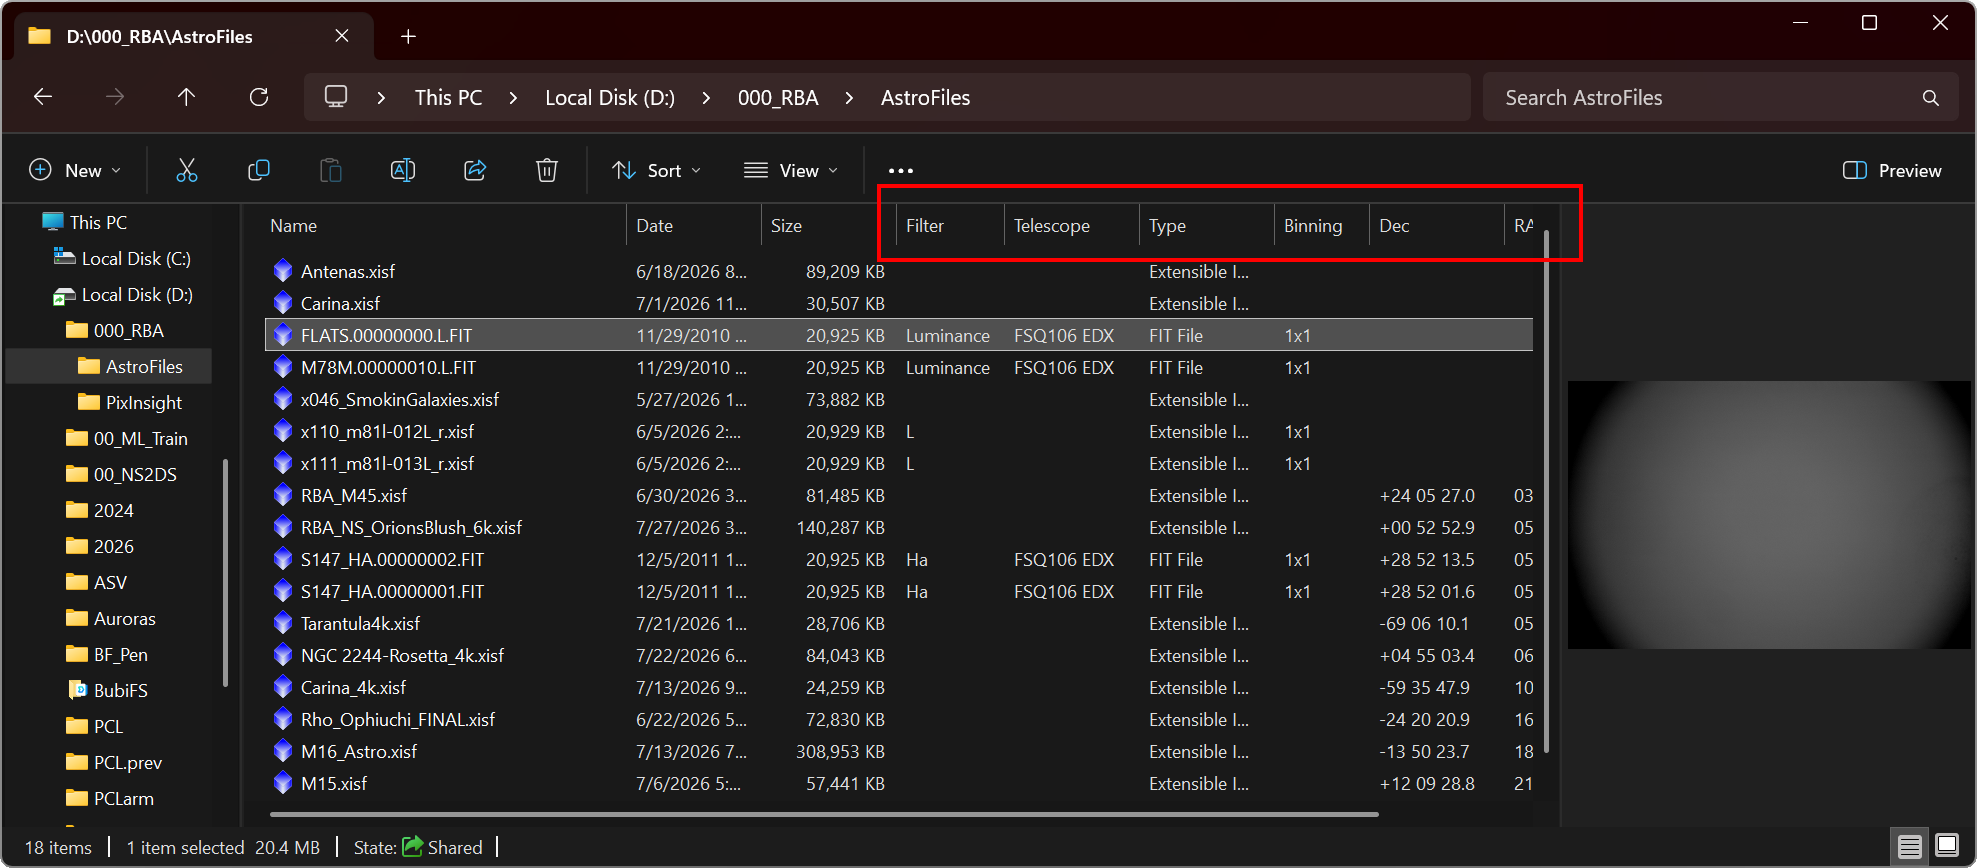Click the Cut scissors icon
Viewport: 1977px width, 868px height.
187,170
